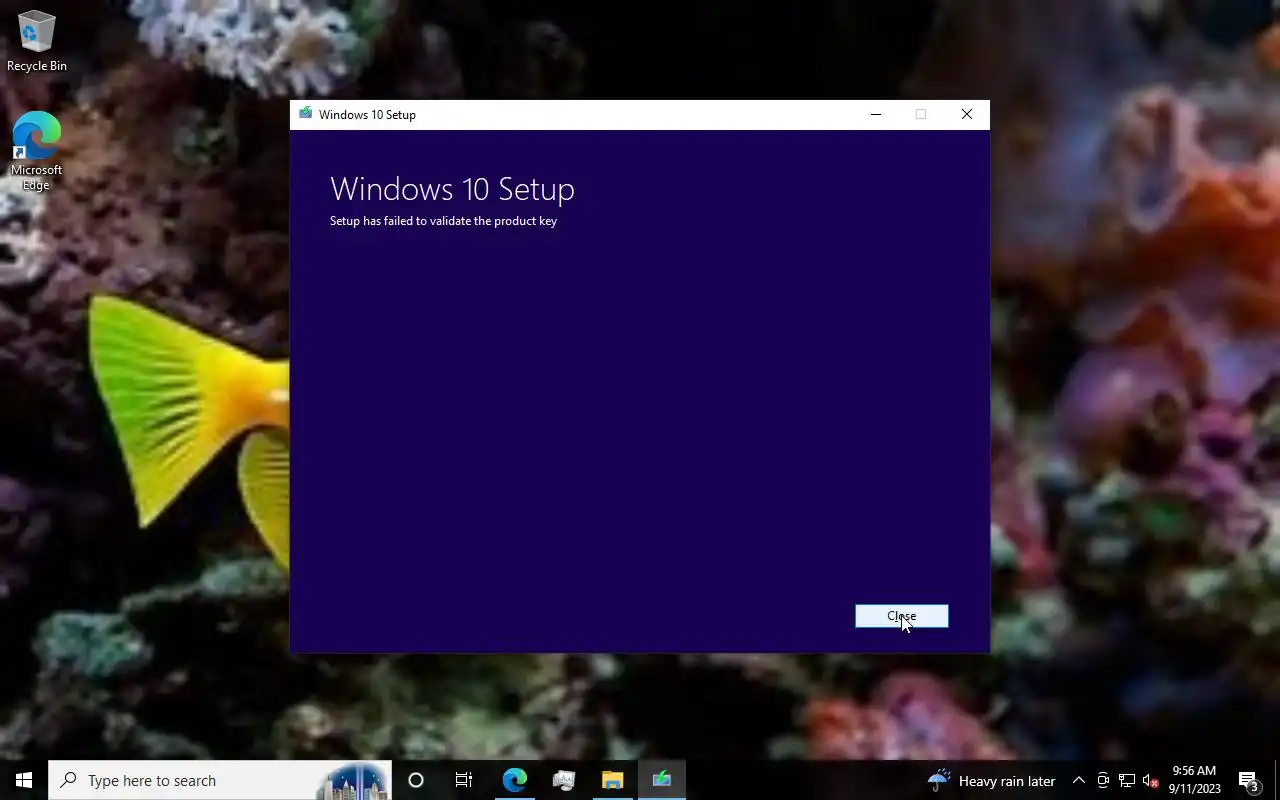Click the 'Setup has failed to validate' message
Screen dimensions: 1280x800
click(x=443, y=221)
